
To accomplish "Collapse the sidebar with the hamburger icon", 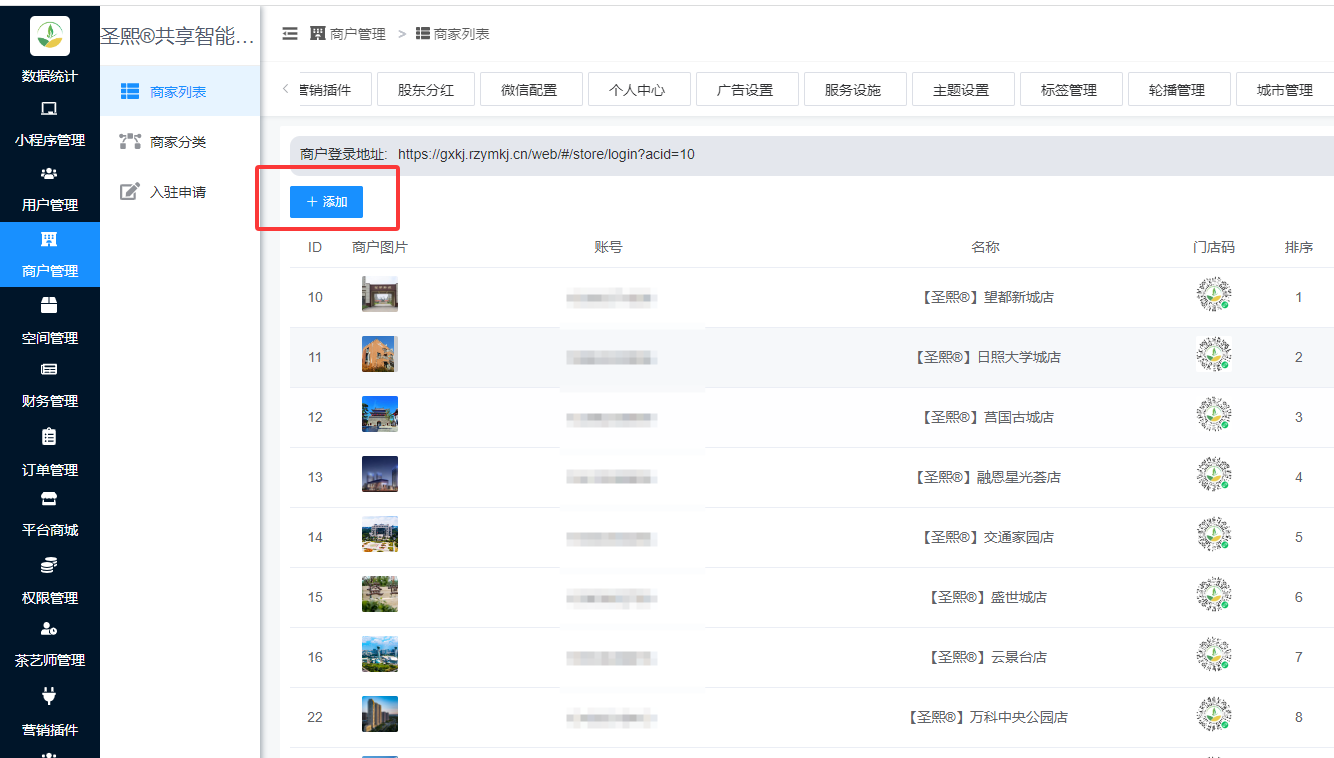I will [290, 33].
